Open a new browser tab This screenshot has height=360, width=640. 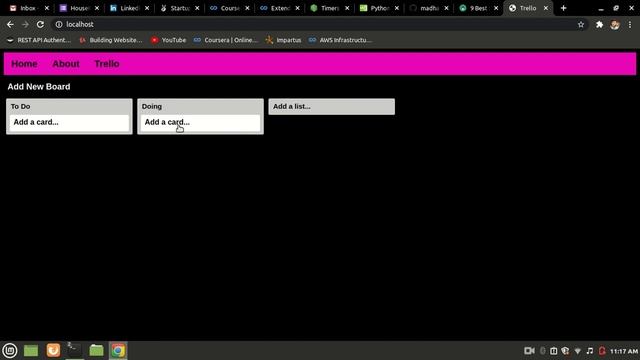click(x=563, y=8)
